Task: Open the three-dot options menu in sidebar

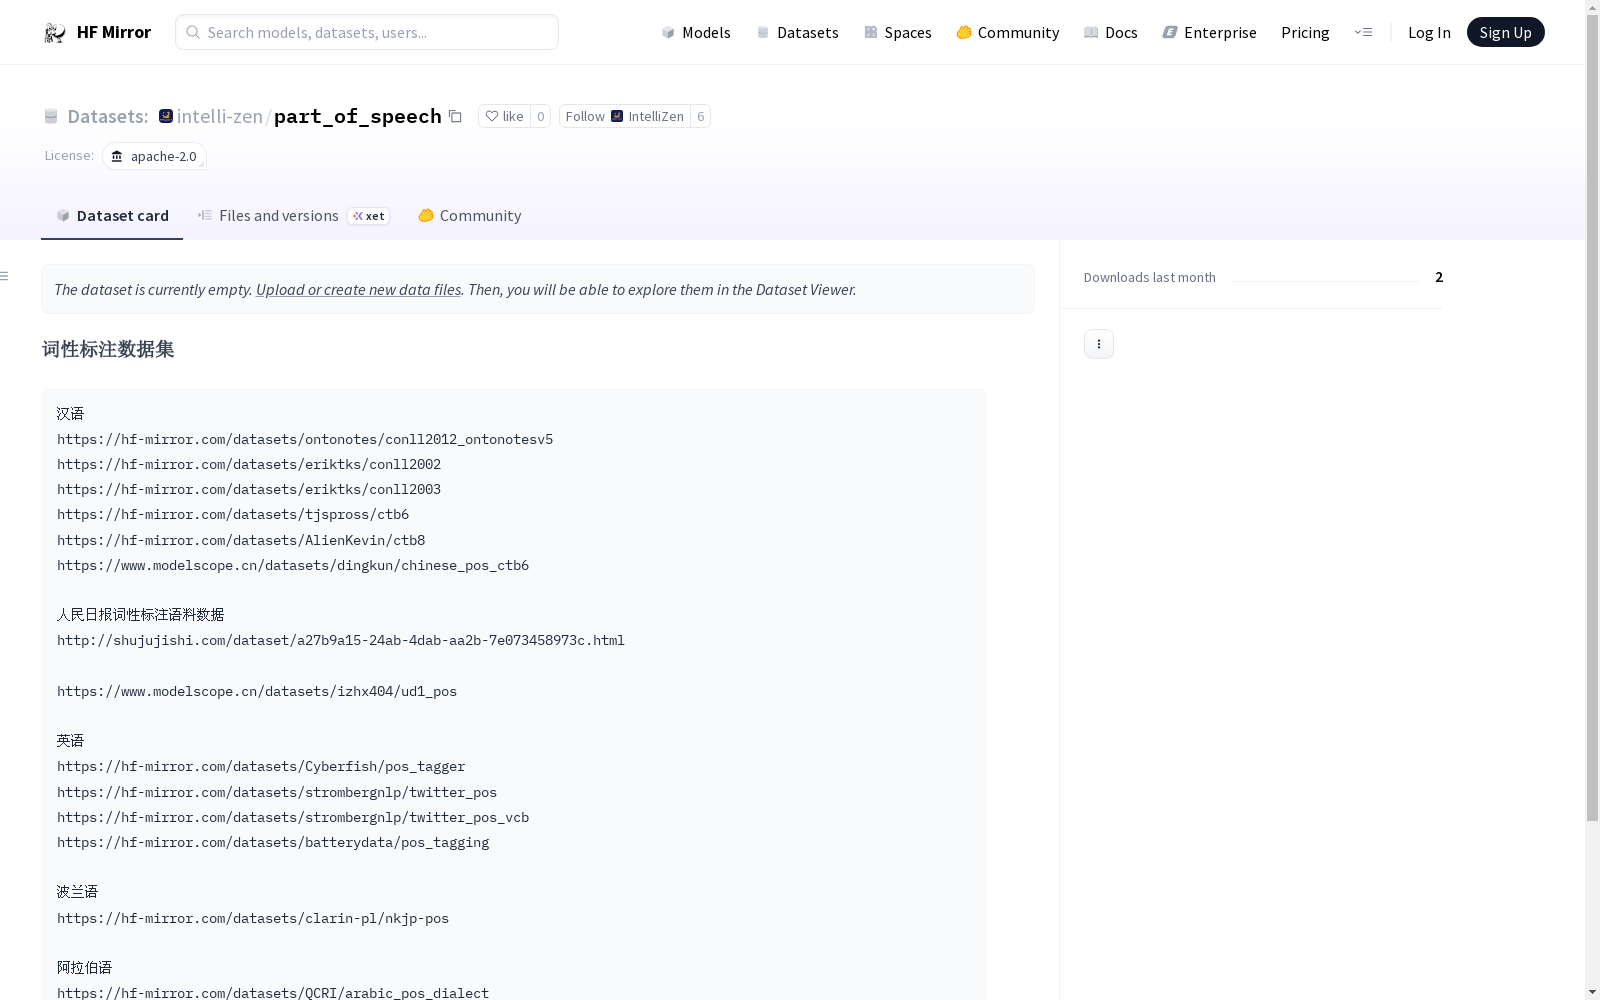Action: click(1098, 344)
